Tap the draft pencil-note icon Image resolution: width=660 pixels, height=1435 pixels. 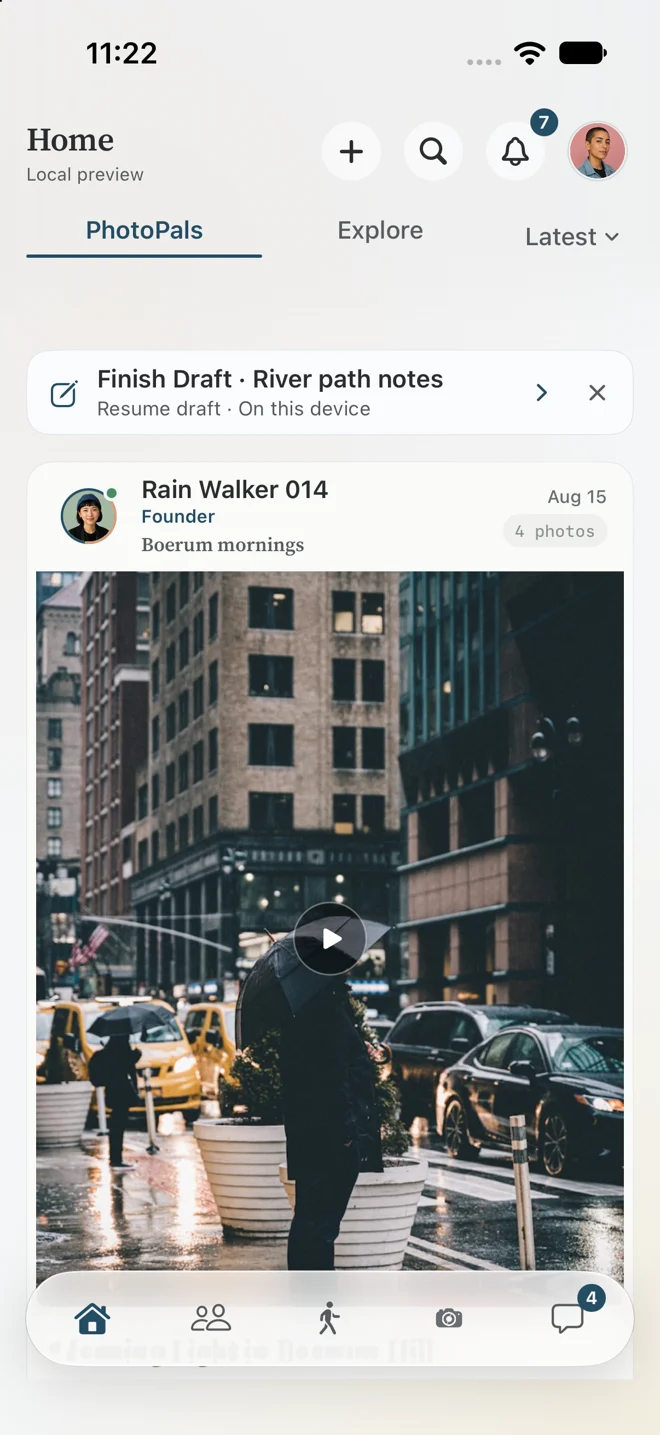[64, 393]
